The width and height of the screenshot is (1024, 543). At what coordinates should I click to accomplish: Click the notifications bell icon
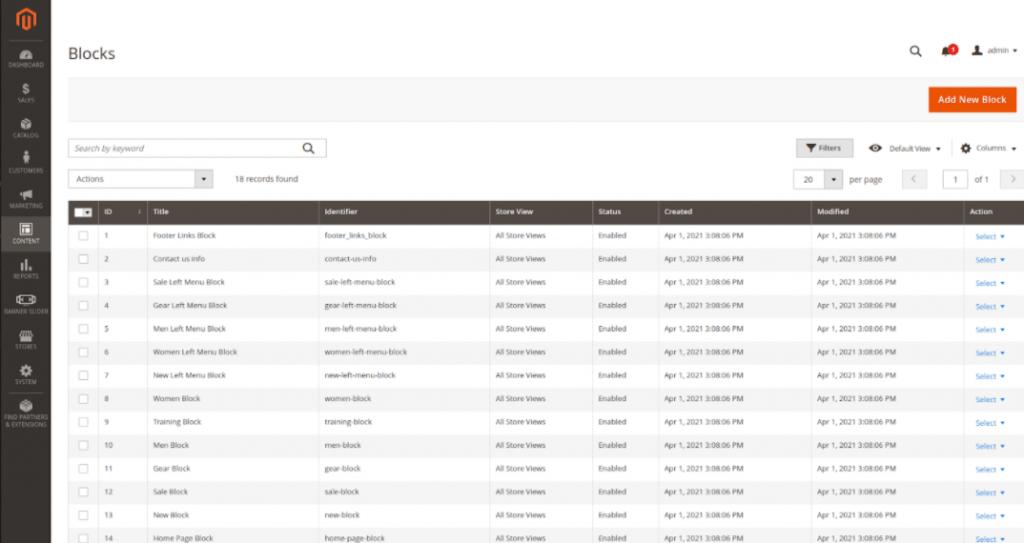(x=946, y=51)
